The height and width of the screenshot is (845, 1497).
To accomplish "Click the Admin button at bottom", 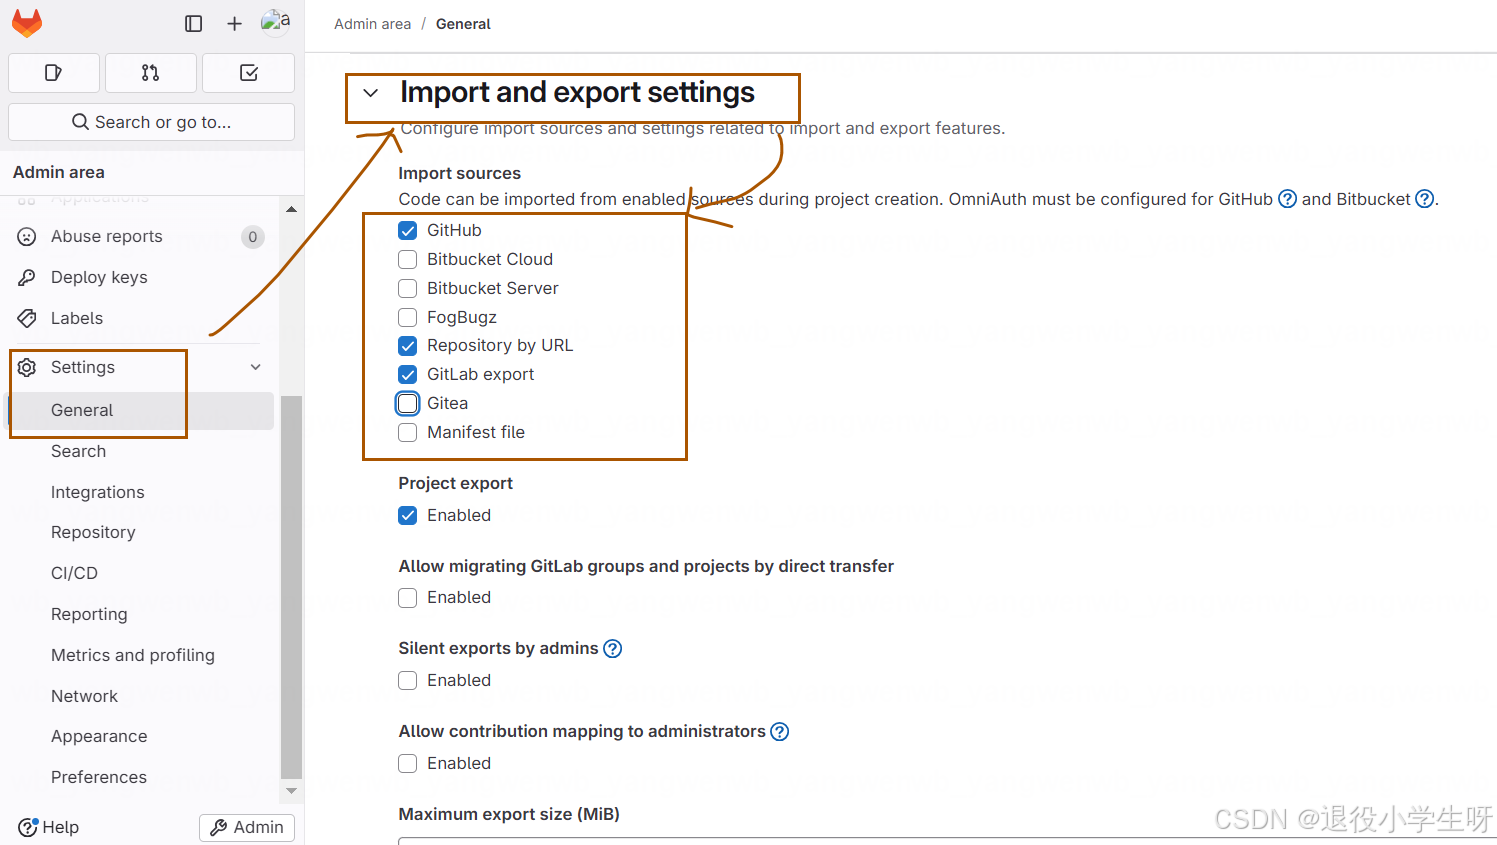I will coord(247,828).
